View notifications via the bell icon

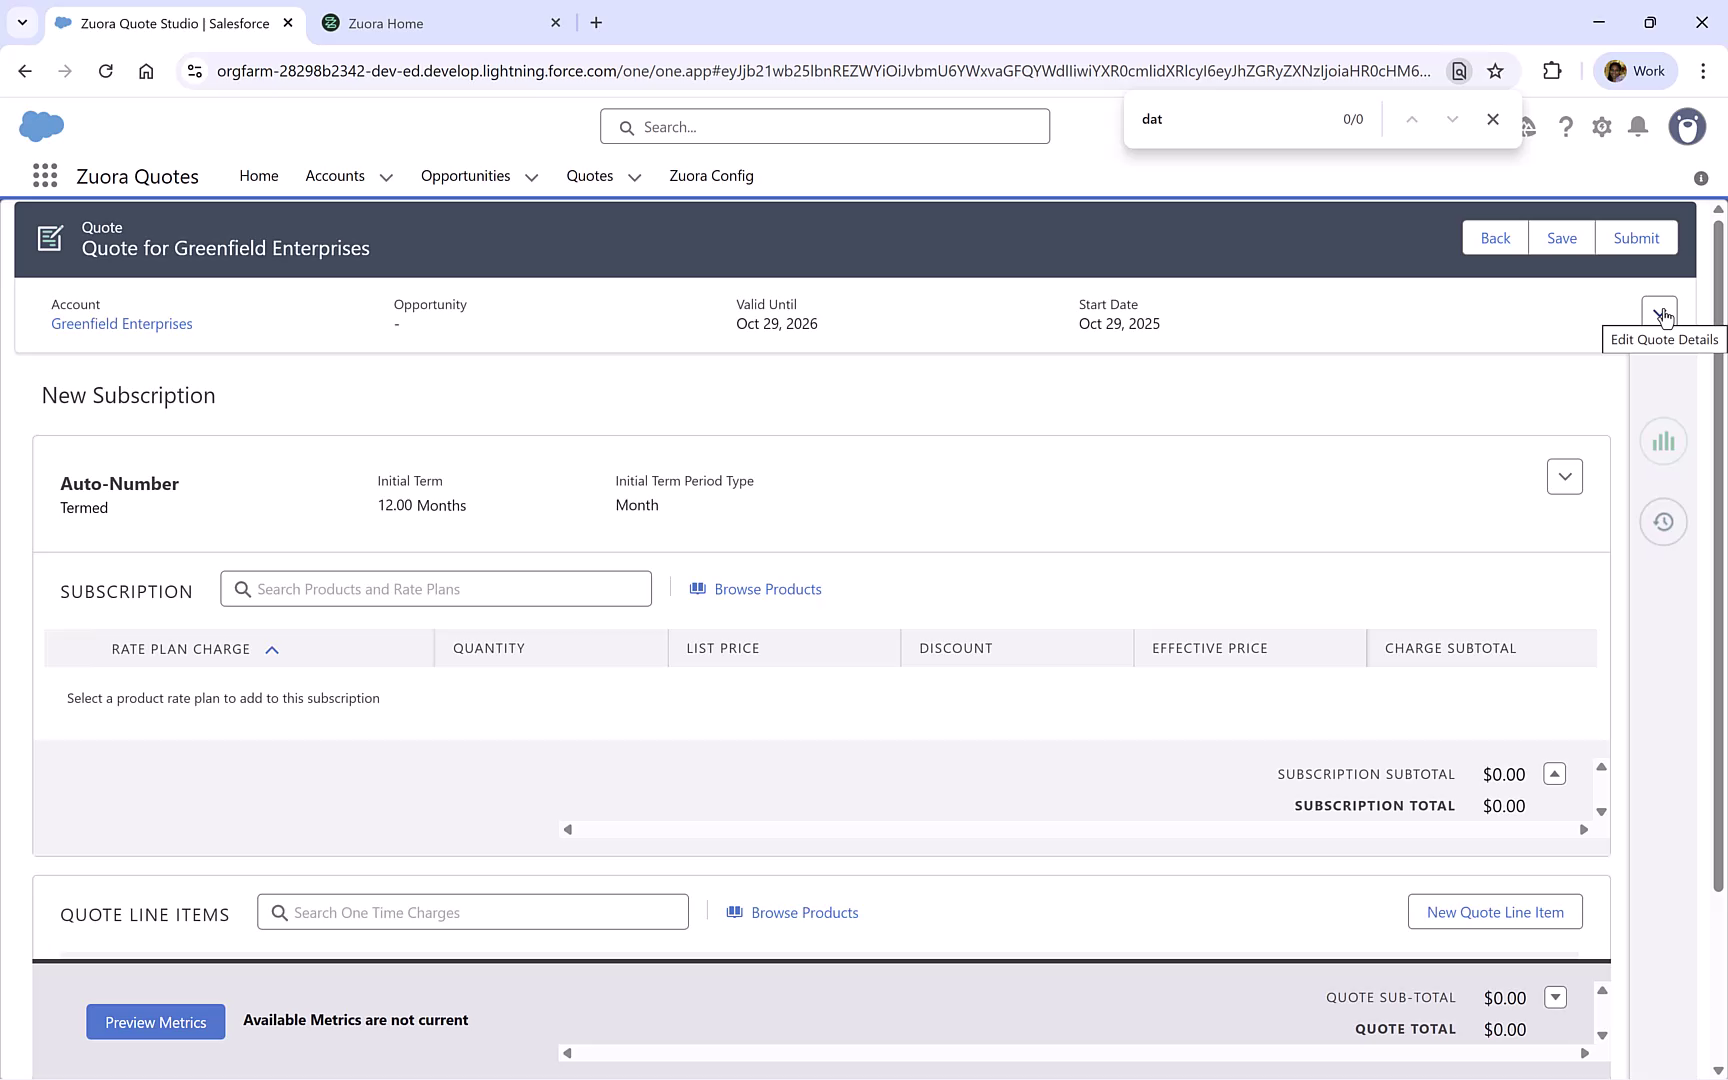[x=1637, y=127]
